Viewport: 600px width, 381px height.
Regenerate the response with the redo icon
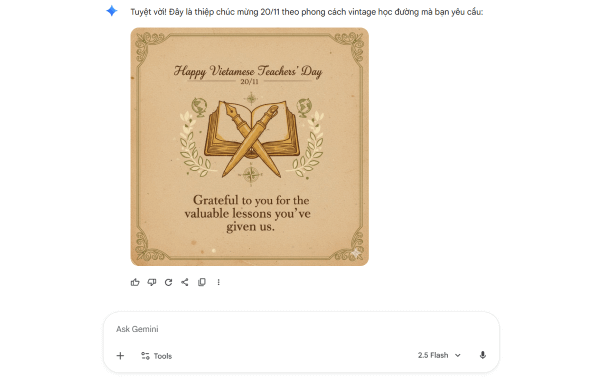point(168,282)
